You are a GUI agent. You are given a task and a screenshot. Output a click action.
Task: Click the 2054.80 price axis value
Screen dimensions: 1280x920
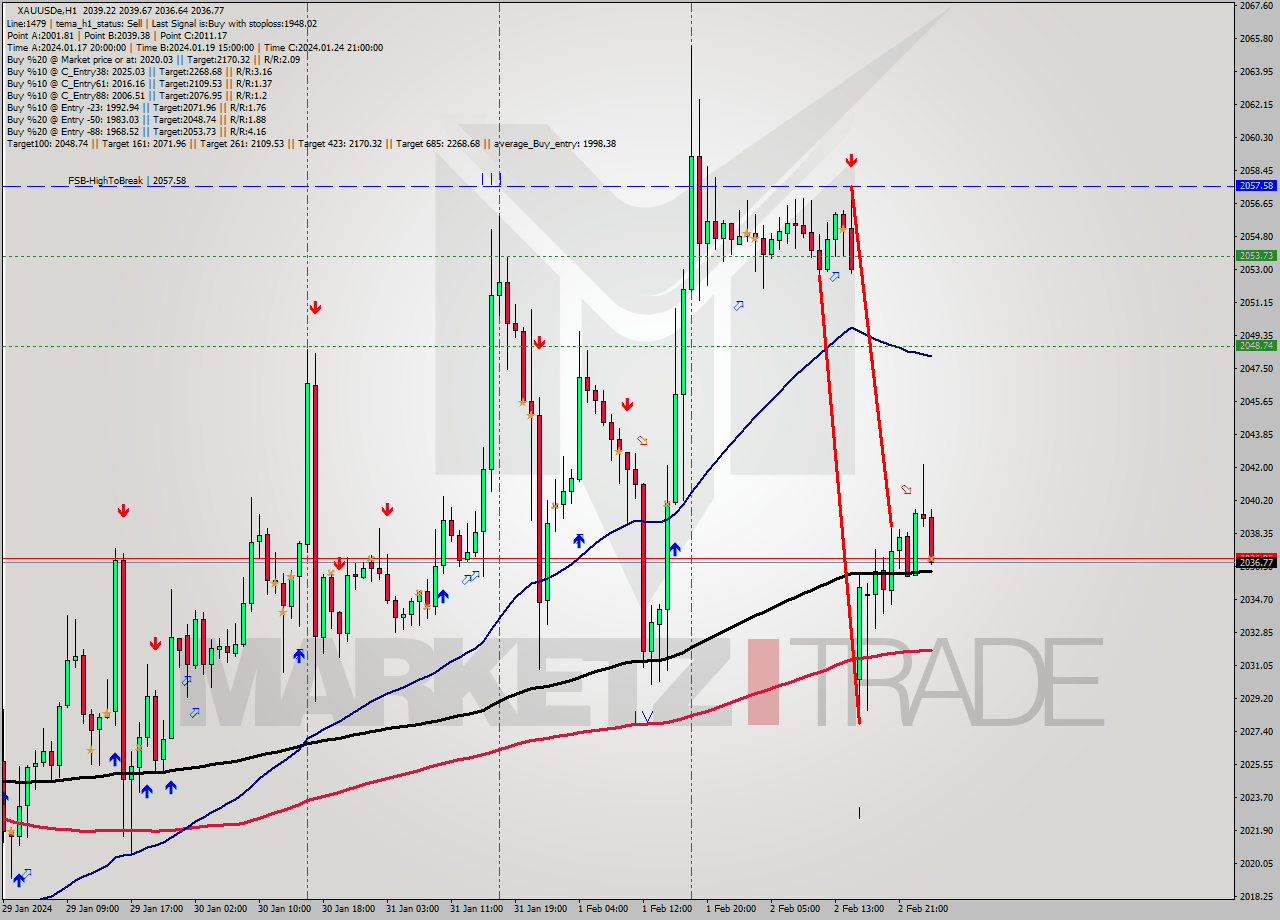coord(1255,237)
